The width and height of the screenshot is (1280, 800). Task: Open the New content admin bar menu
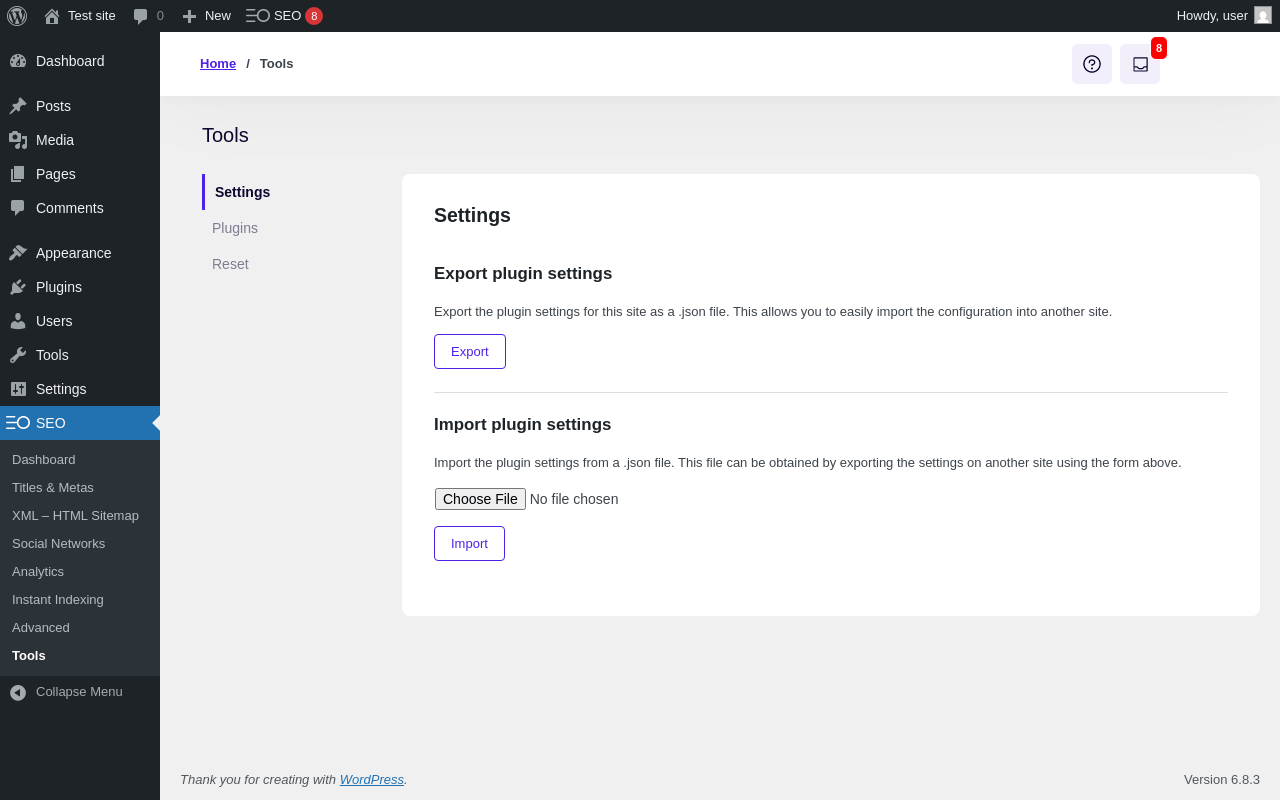(x=206, y=16)
